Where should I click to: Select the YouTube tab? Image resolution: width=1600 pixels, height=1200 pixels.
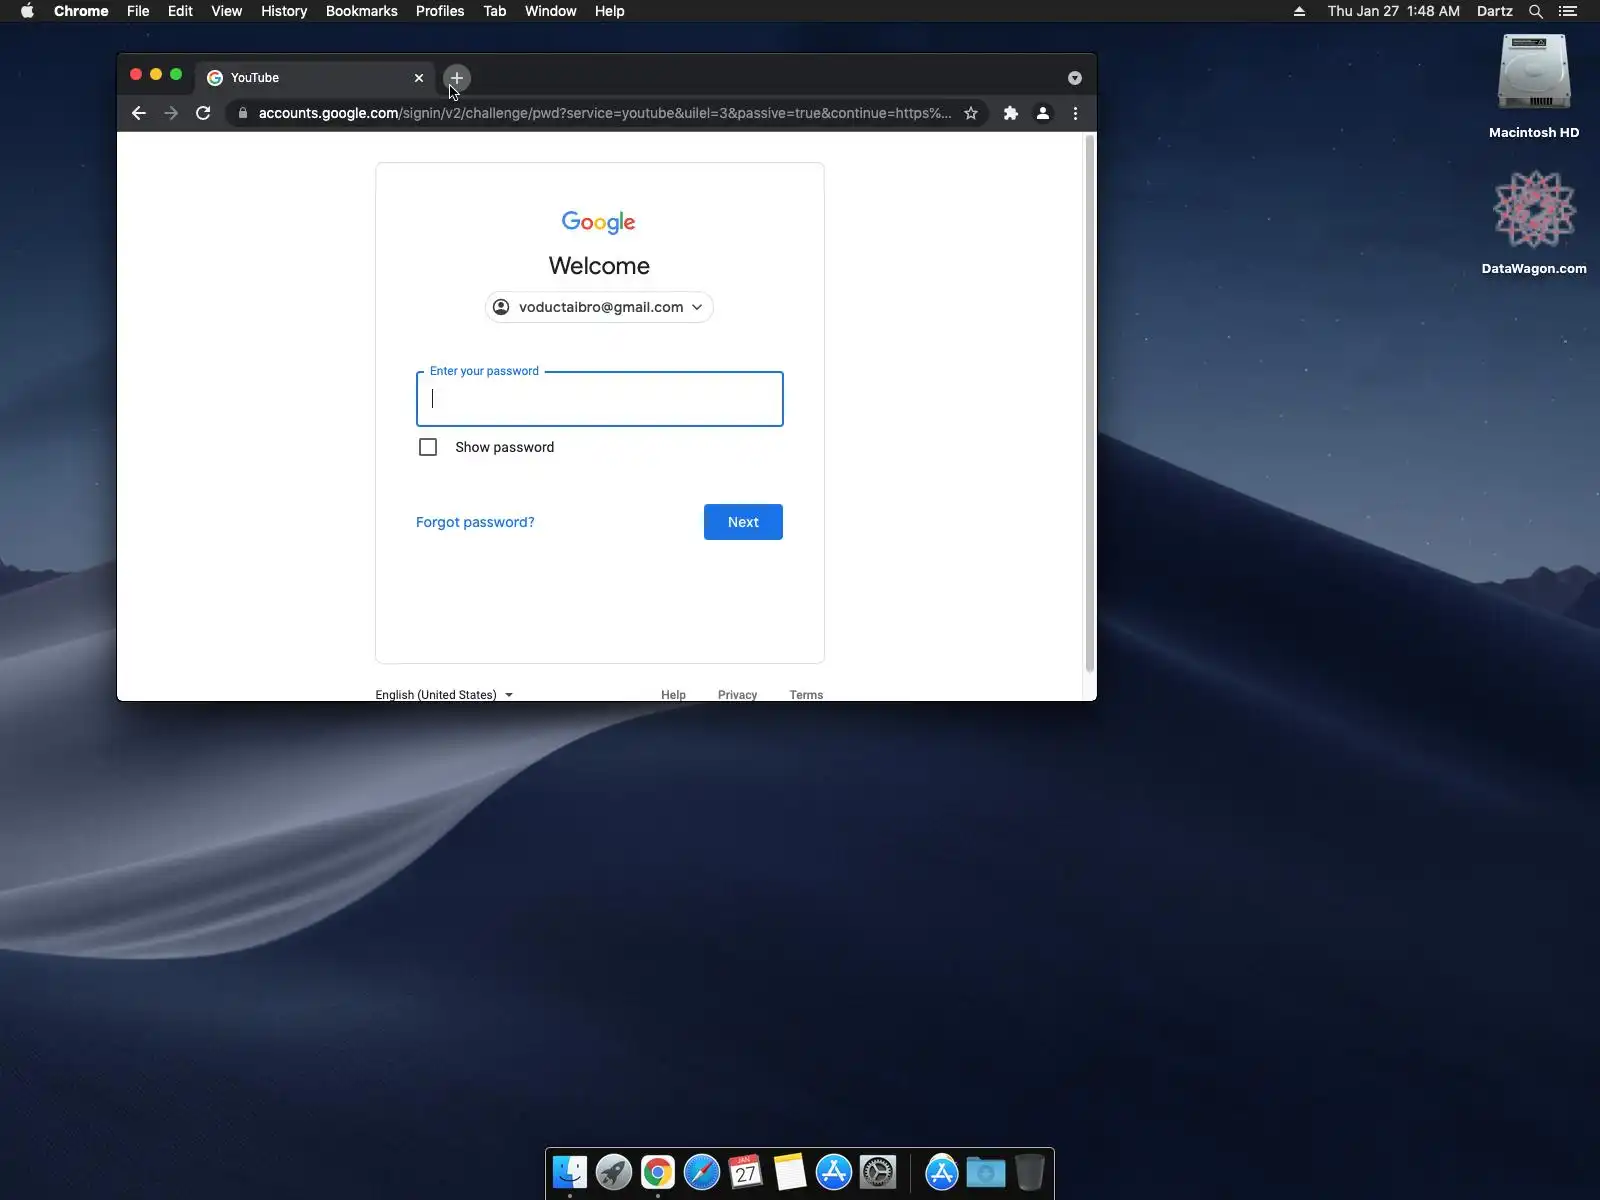point(316,78)
